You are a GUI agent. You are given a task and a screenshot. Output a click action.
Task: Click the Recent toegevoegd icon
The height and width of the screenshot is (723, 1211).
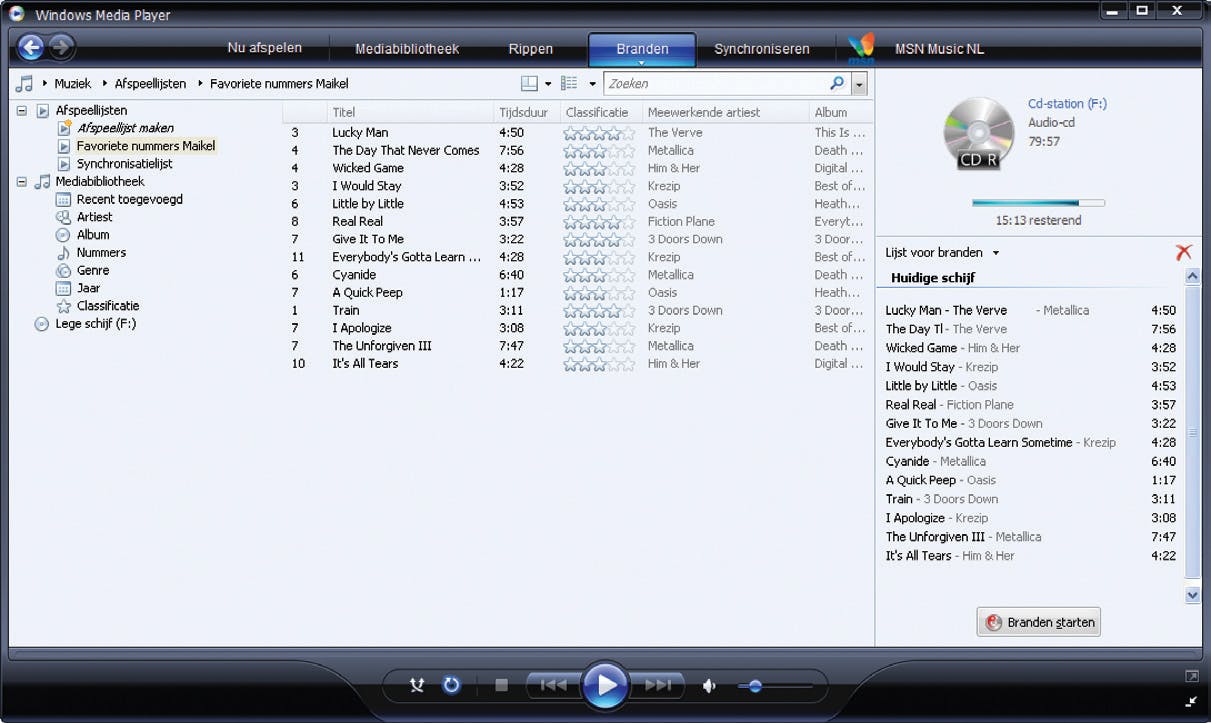[x=64, y=200]
